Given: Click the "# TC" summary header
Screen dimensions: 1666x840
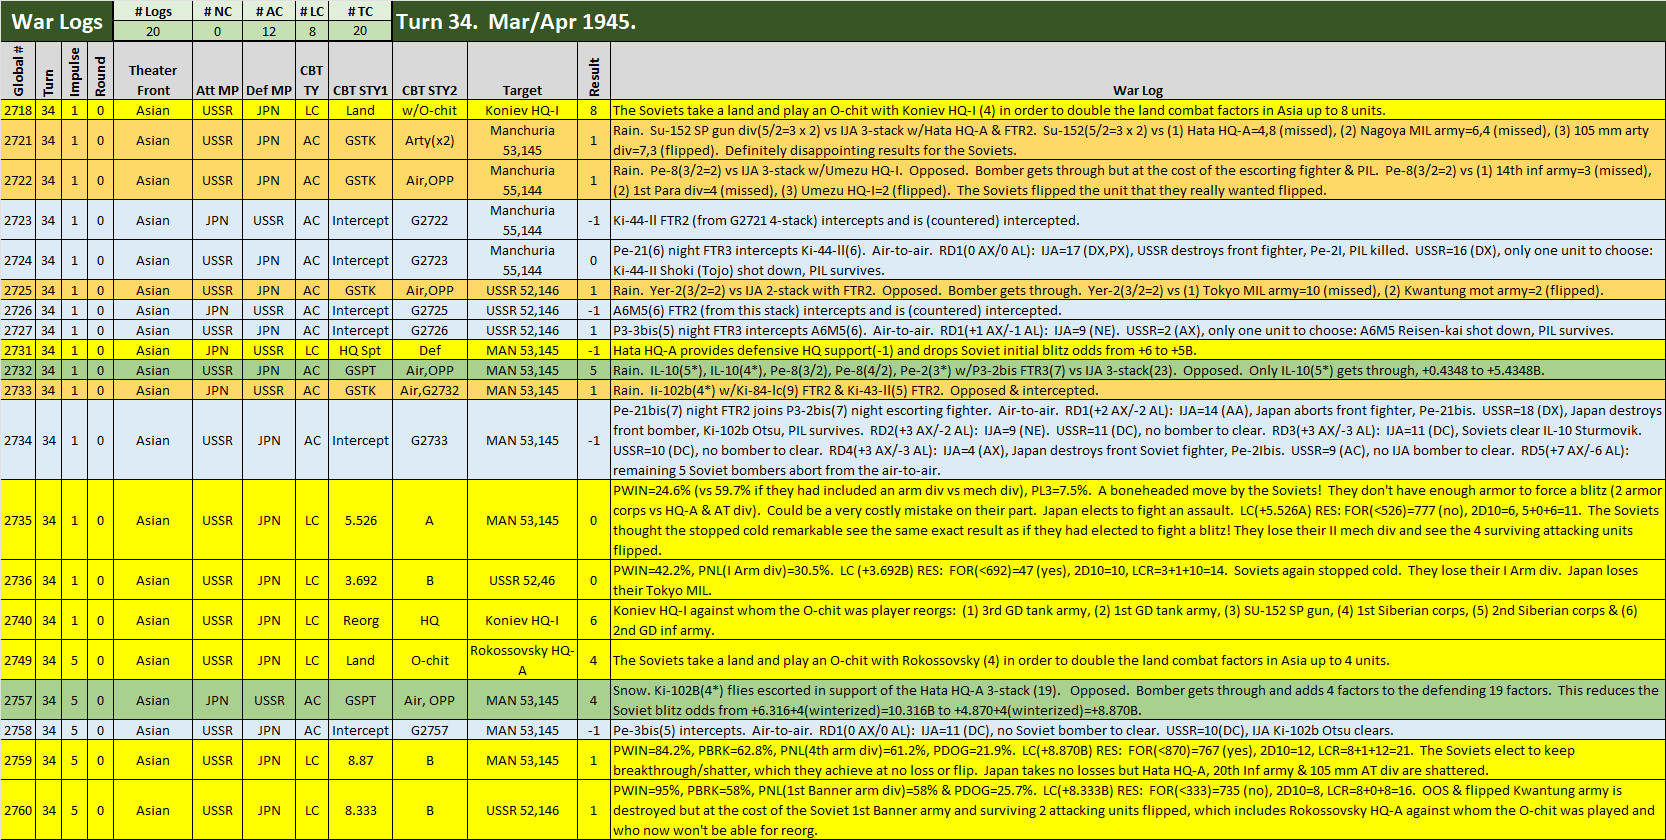Looking at the screenshot, I should click(x=360, y=11).
